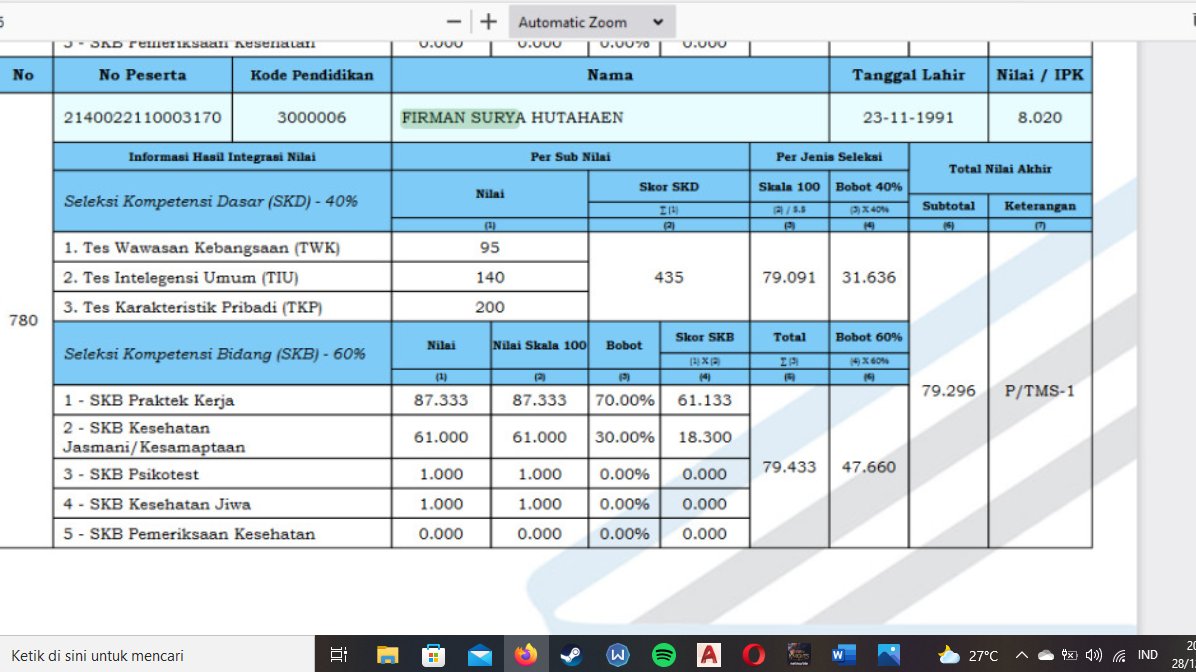Open the battery status tray icon
The image size is (1196, 672).
(x=1069, y=655)
